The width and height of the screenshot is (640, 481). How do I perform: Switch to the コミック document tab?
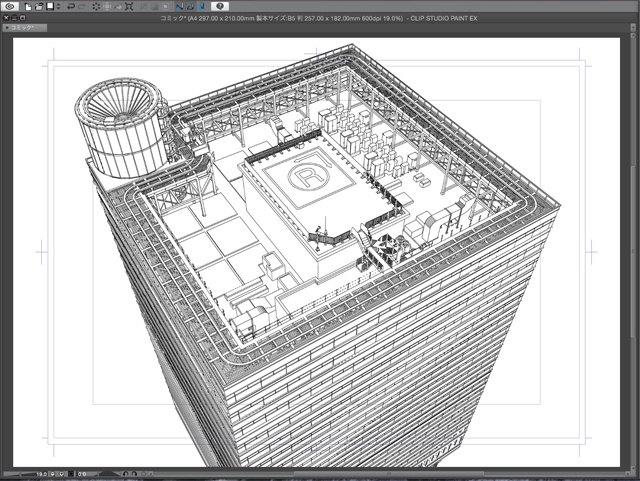click(24, 28)
